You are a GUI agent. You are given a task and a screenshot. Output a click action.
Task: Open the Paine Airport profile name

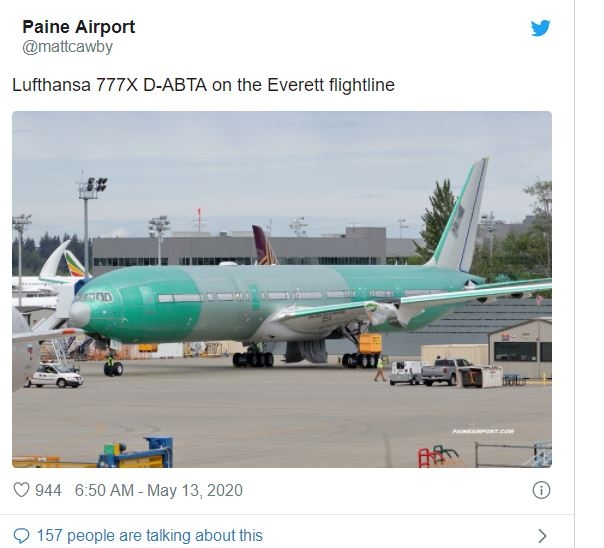[78, 27]
